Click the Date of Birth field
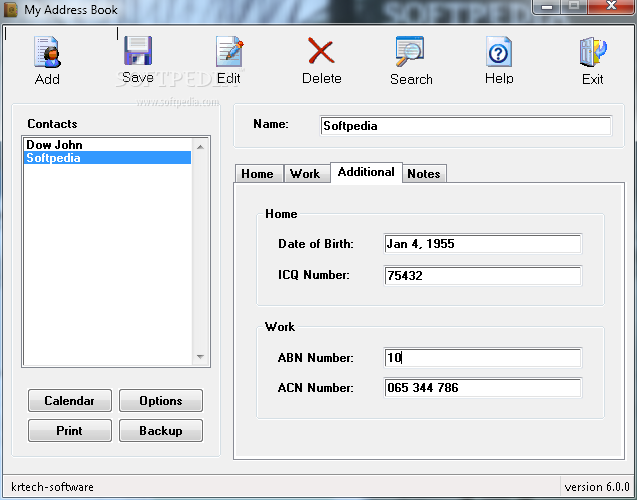 point(483,244)
